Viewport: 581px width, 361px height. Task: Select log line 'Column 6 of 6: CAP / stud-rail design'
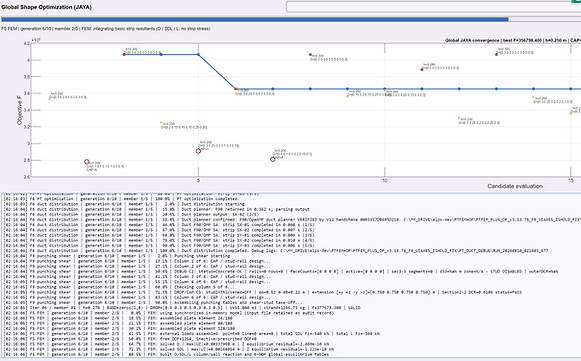tap(137, 297)
